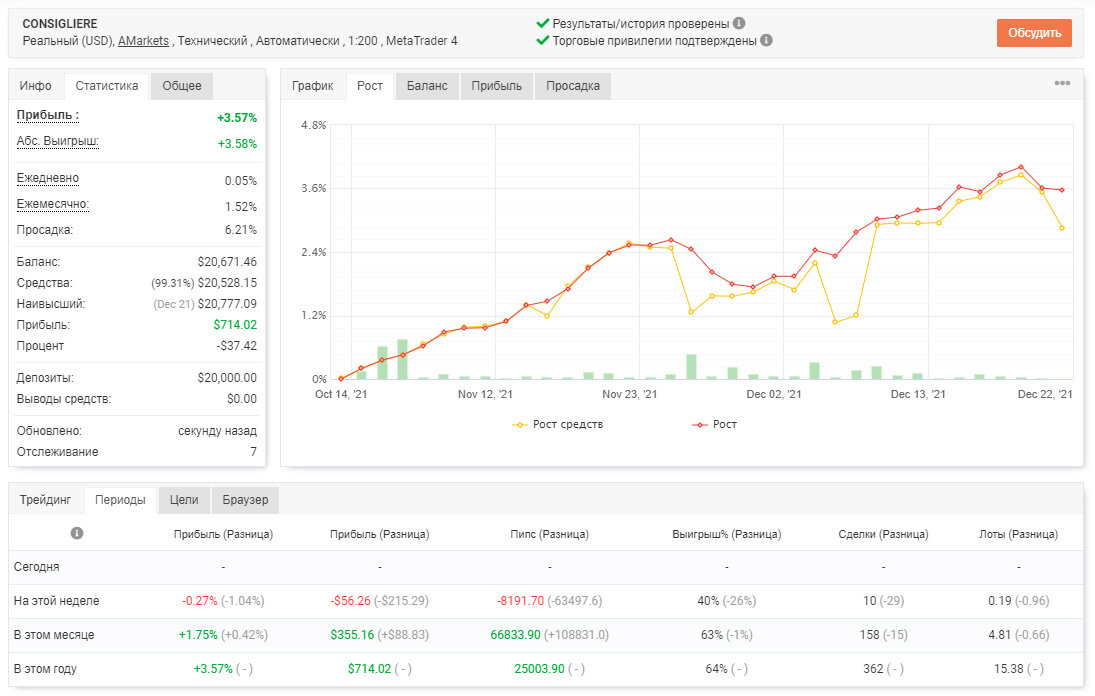
Task: Toggle the Рост средств legend series
Action: [557, 424]
